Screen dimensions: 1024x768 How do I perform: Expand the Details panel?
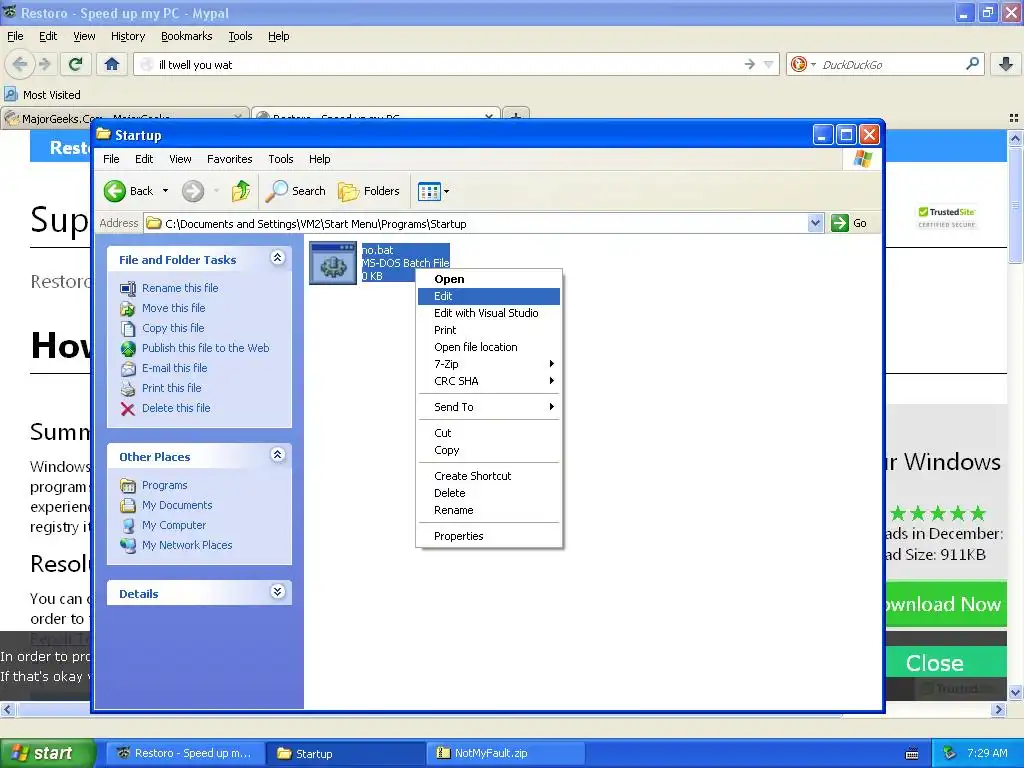[x=278, y=592]
